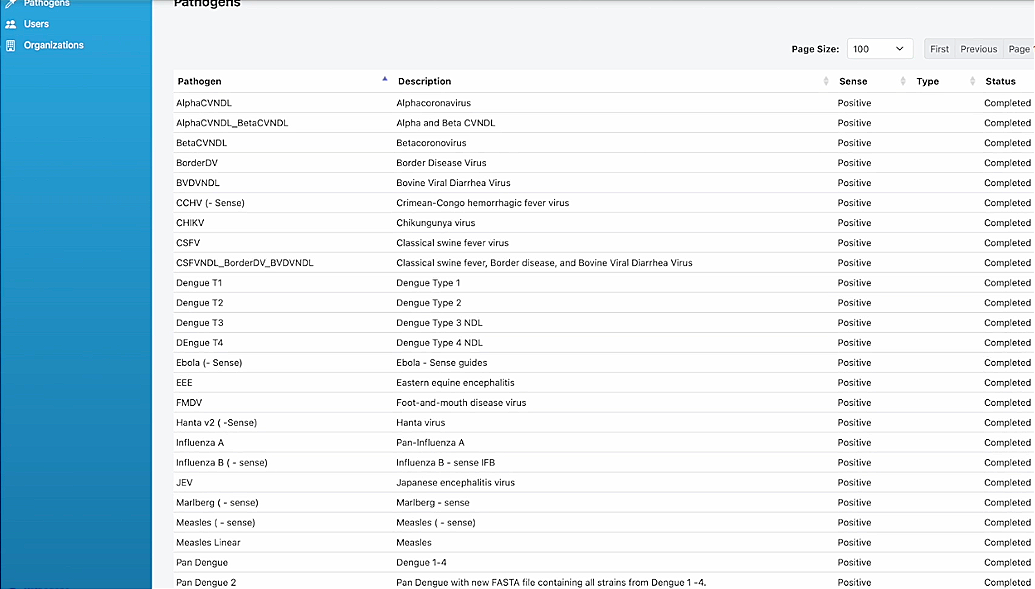This screenshot has width=1035, height=589.
Task: Sort by the Type column header text
Action: point(927,81)
